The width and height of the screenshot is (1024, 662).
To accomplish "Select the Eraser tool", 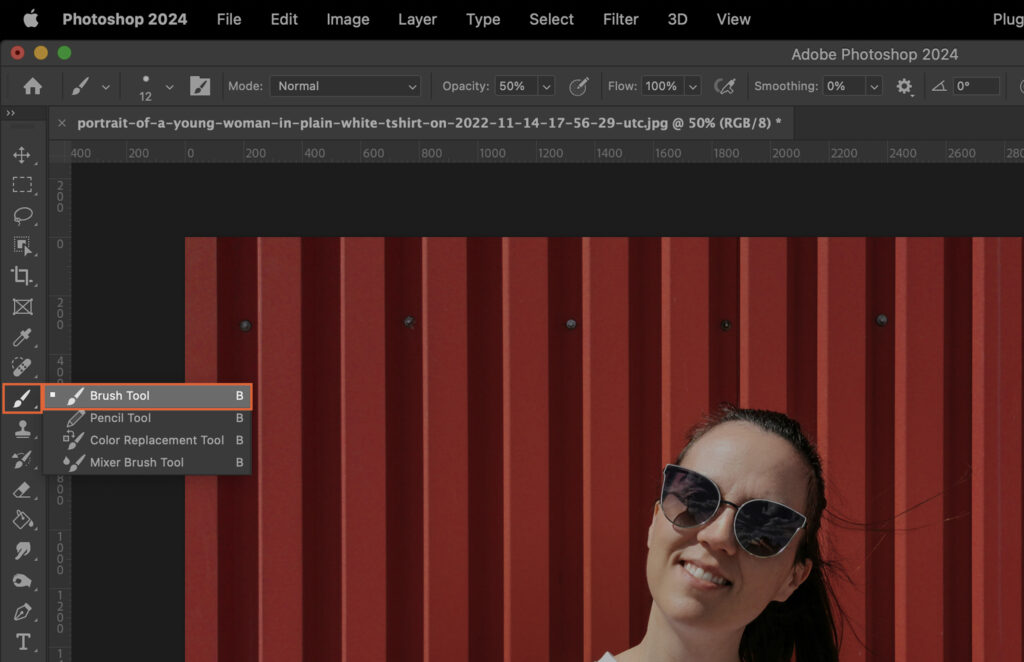I will click(22, 490).
